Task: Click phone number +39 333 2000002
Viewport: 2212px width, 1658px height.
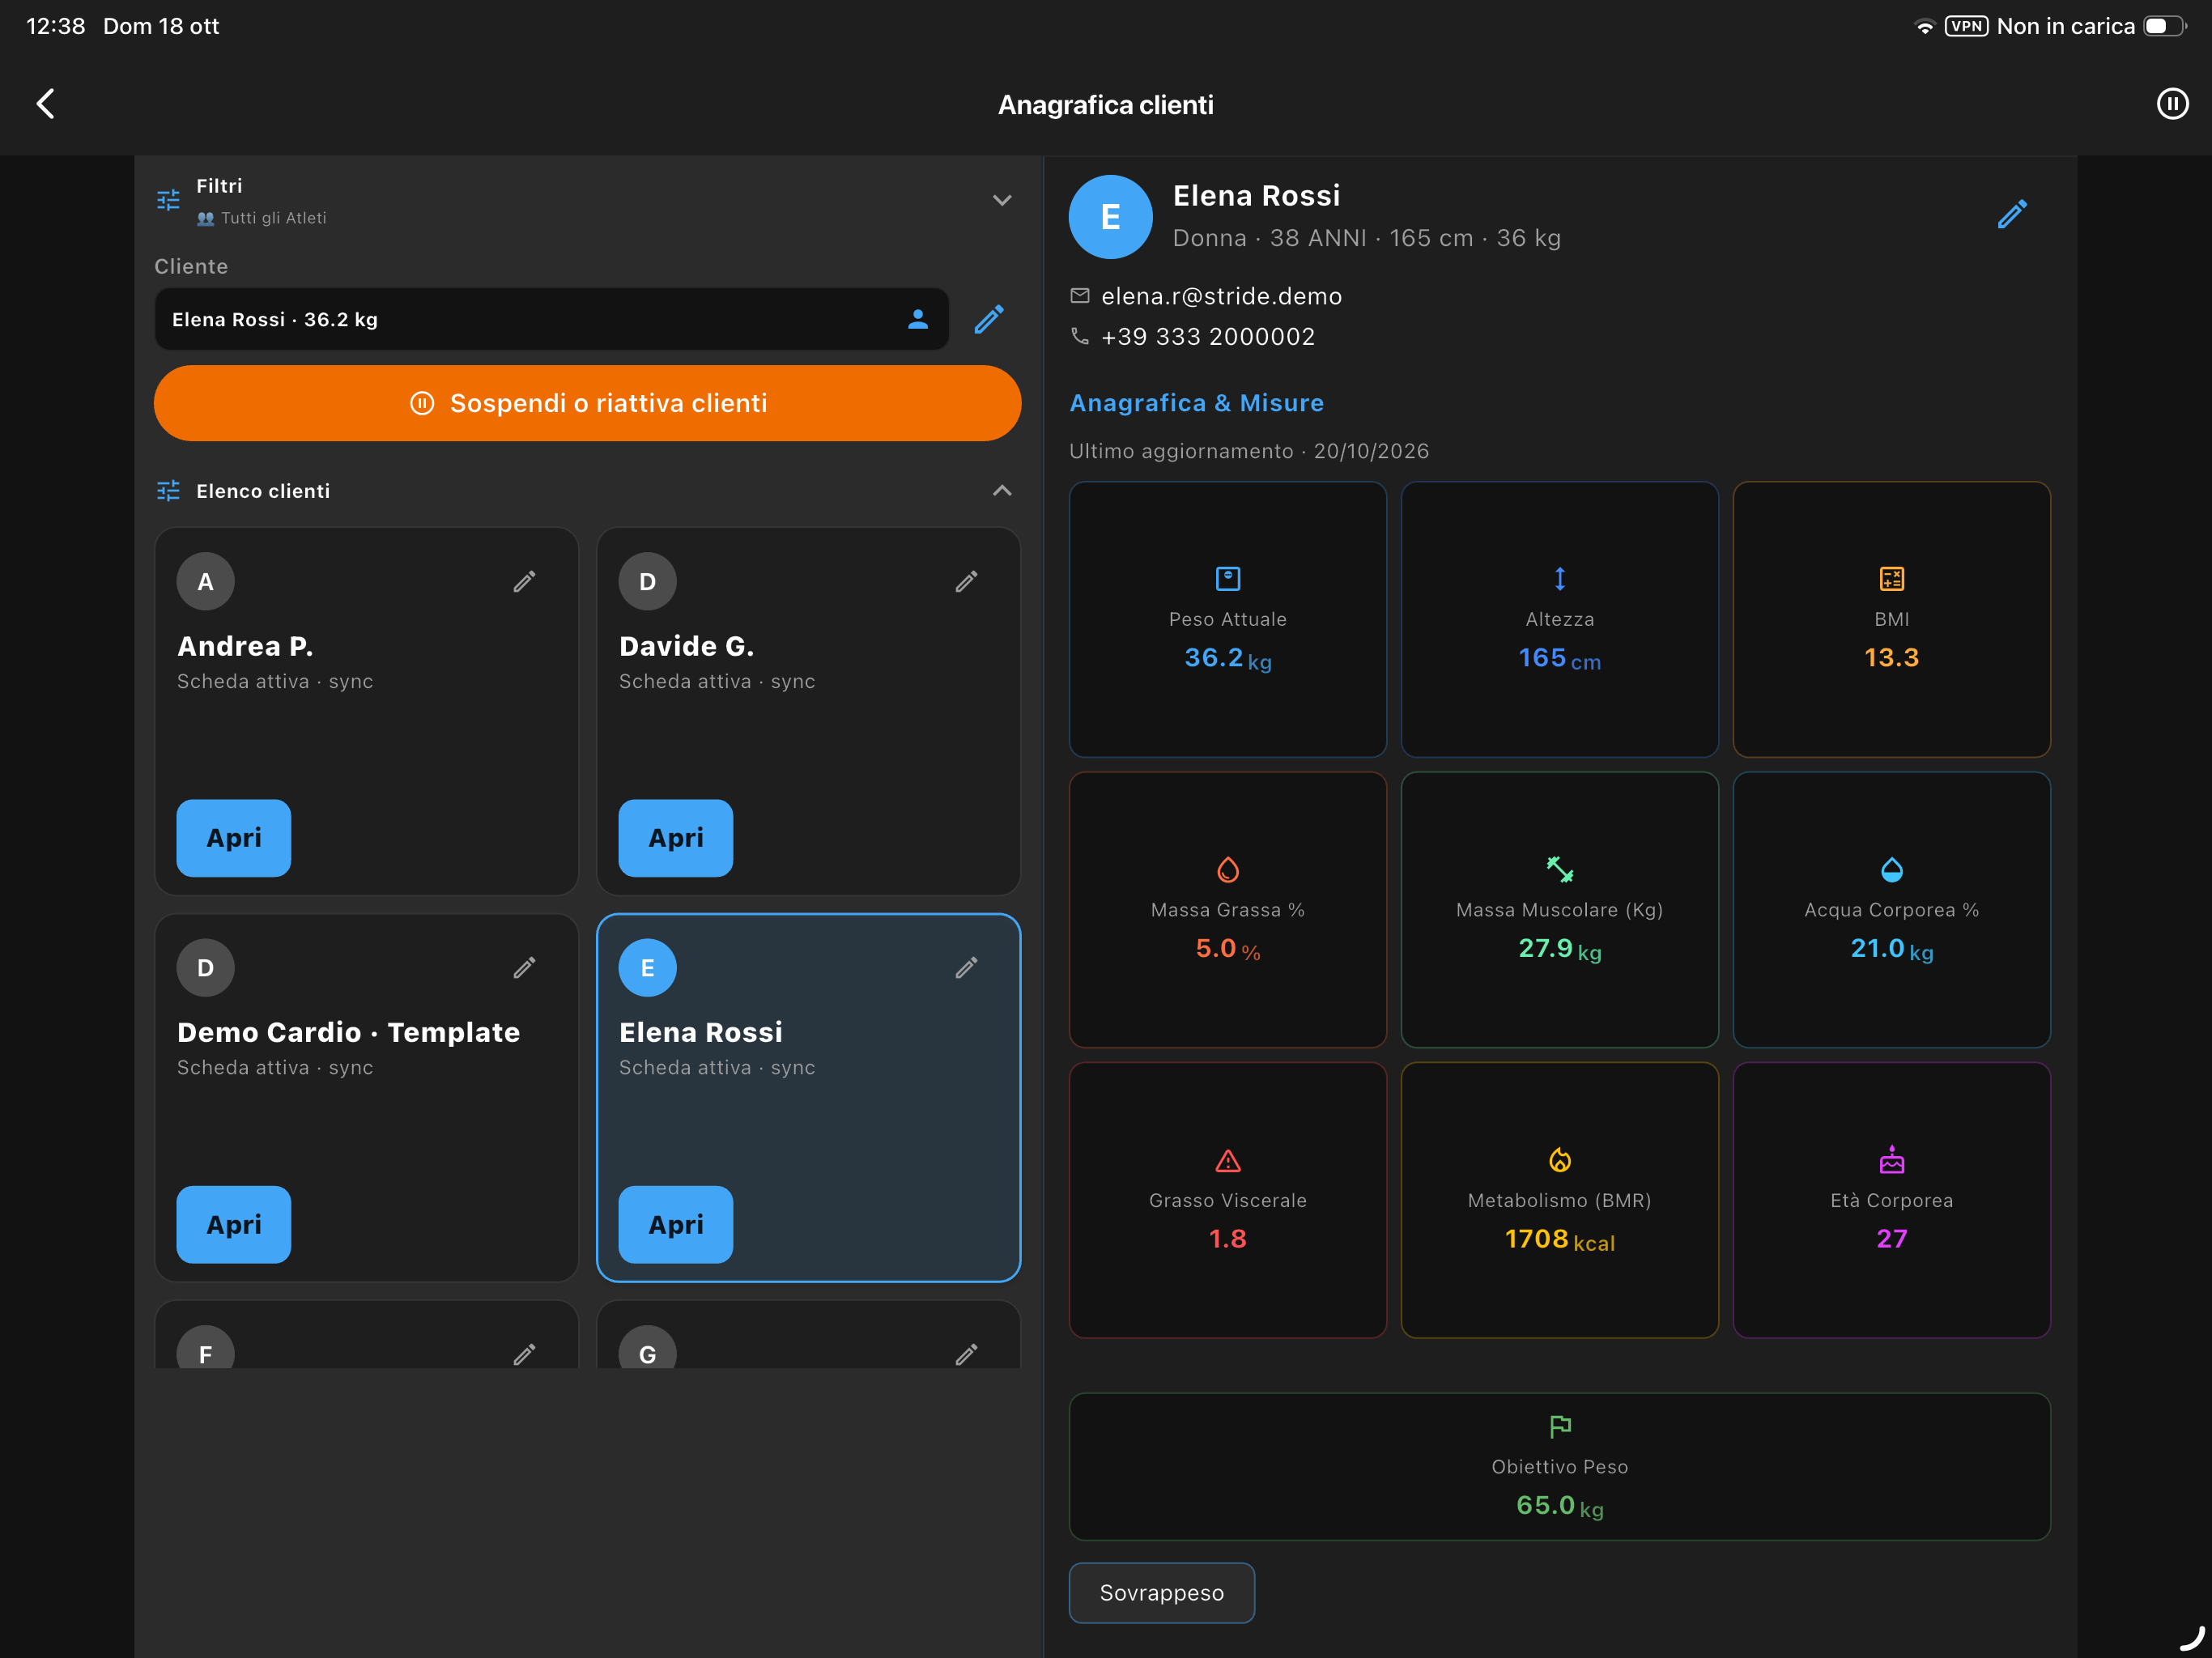Action: [x=1207, y=337]
